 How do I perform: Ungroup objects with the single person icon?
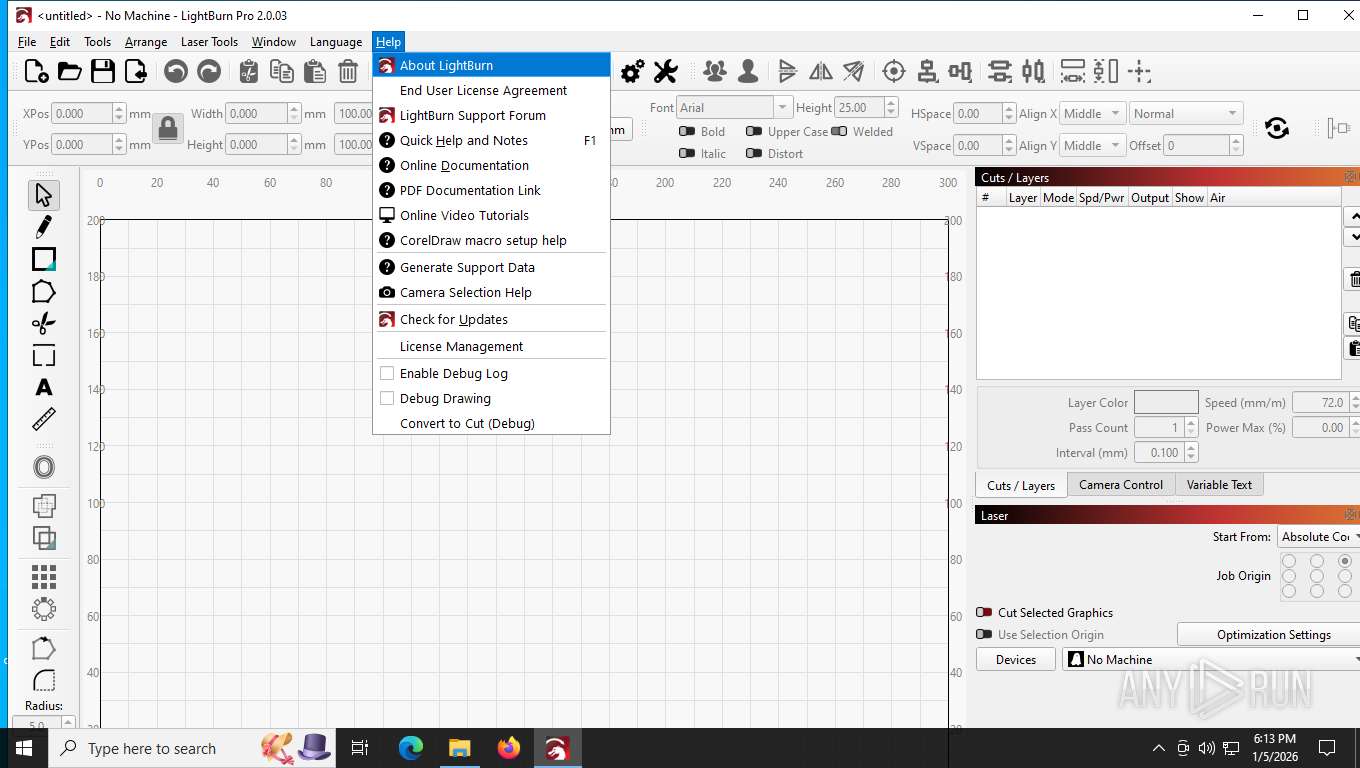747,71
